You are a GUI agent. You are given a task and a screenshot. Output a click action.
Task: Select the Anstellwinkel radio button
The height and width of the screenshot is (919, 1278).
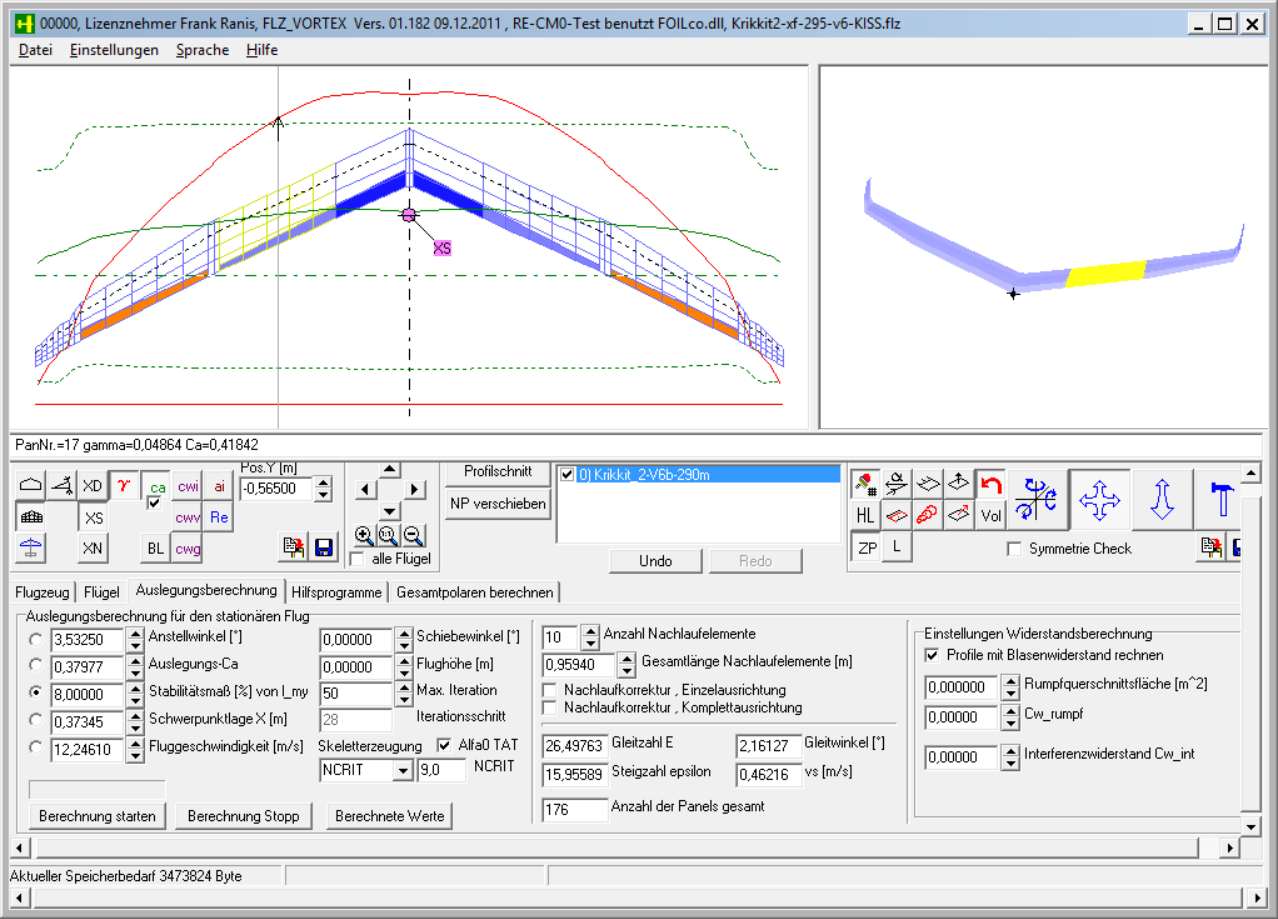(37, 639)
